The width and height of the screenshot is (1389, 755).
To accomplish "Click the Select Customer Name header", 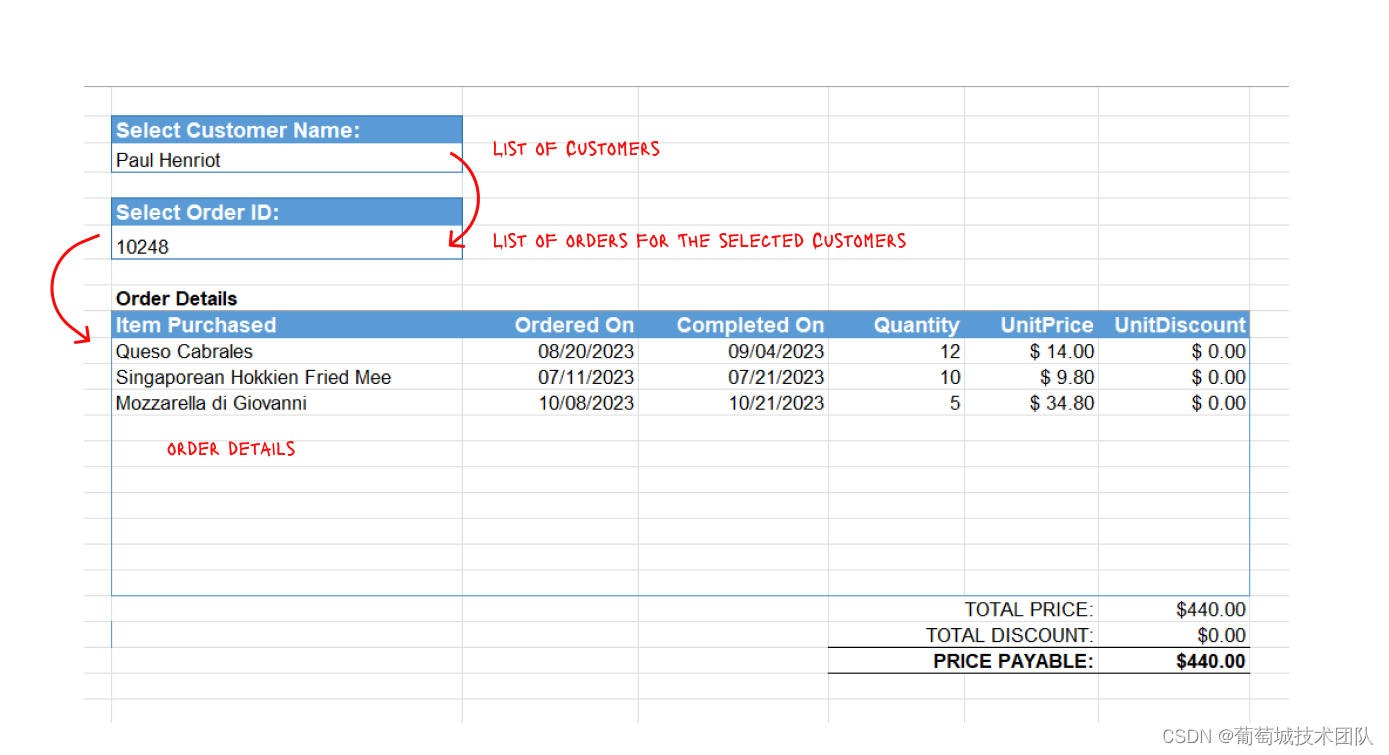I will coord(287,130).
